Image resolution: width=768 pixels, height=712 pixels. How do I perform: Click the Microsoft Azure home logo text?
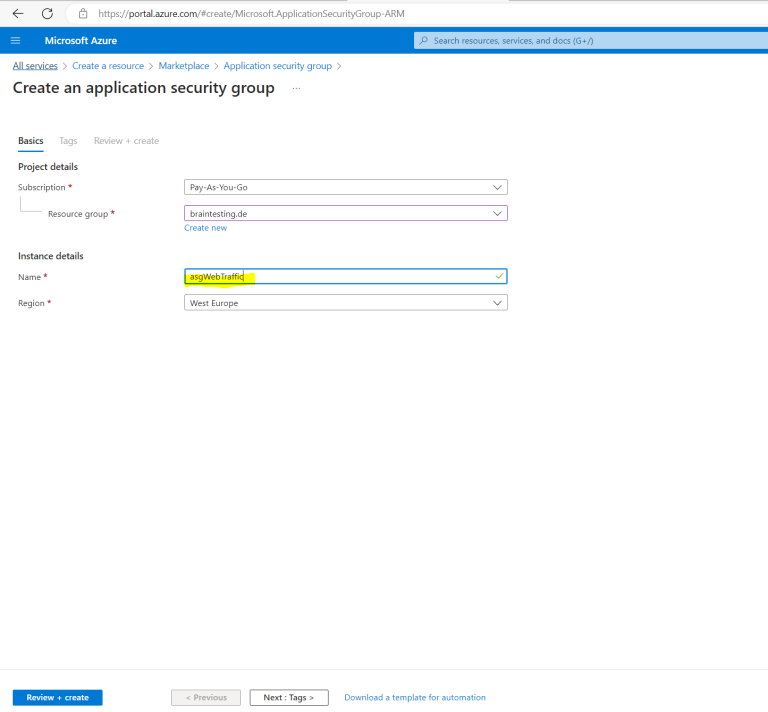pos(81,41)
